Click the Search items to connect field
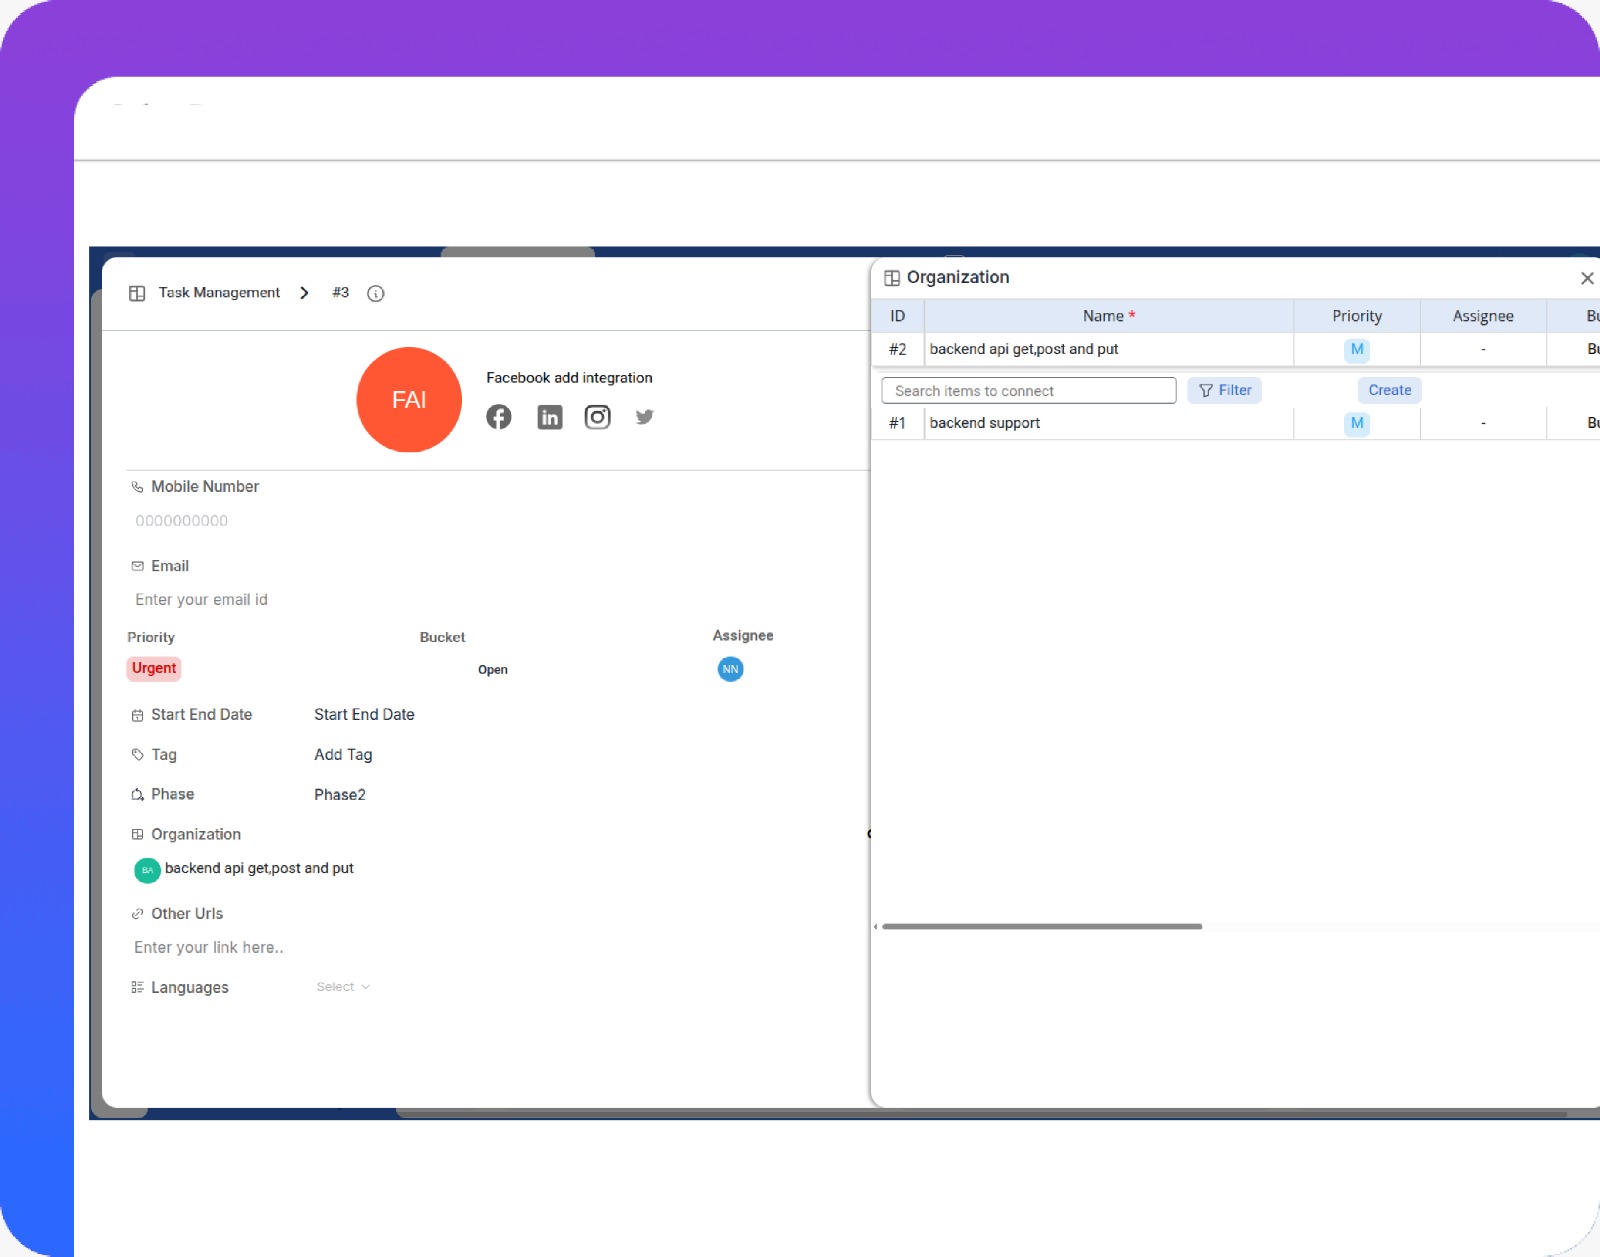Screen dimensions: 1600x1257 click(1028, 390)
